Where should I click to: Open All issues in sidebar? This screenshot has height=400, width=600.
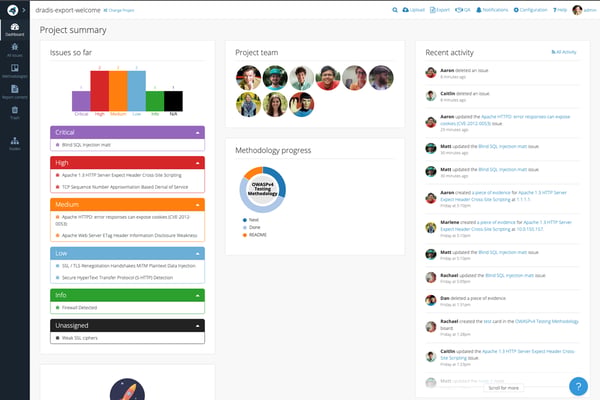coord(15,50)
